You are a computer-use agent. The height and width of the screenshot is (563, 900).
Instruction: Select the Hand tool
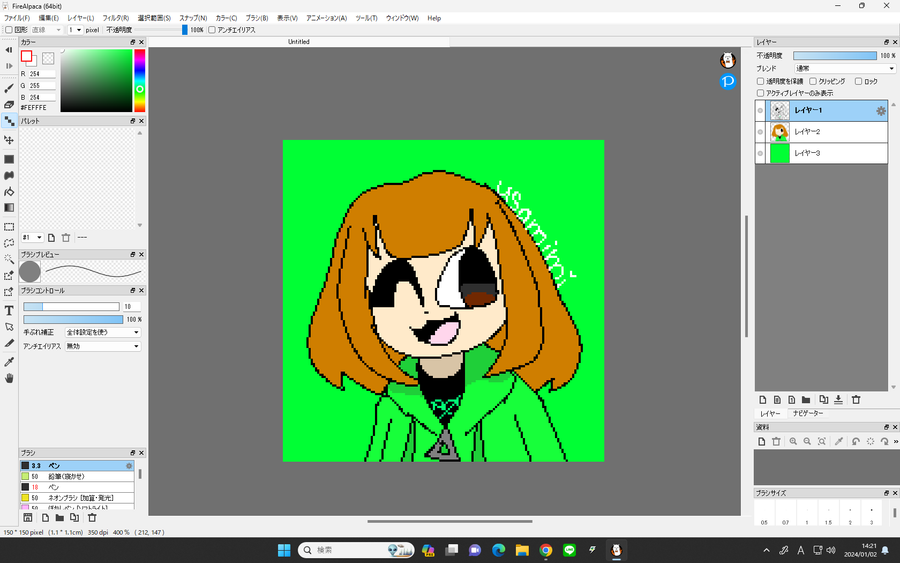coord(9,378)
